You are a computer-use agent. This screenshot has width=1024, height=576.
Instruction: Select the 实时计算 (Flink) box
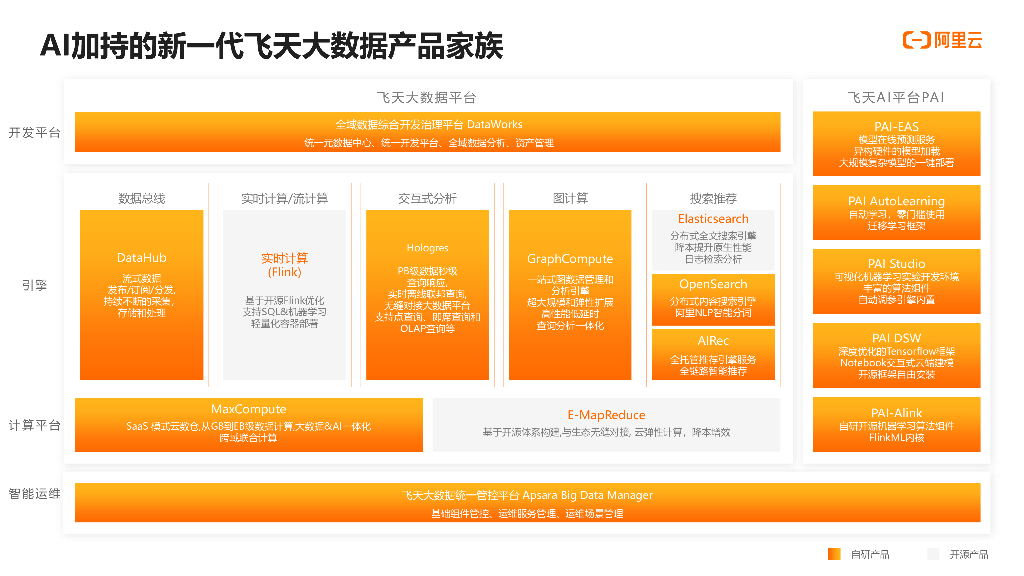pos(284,295)
